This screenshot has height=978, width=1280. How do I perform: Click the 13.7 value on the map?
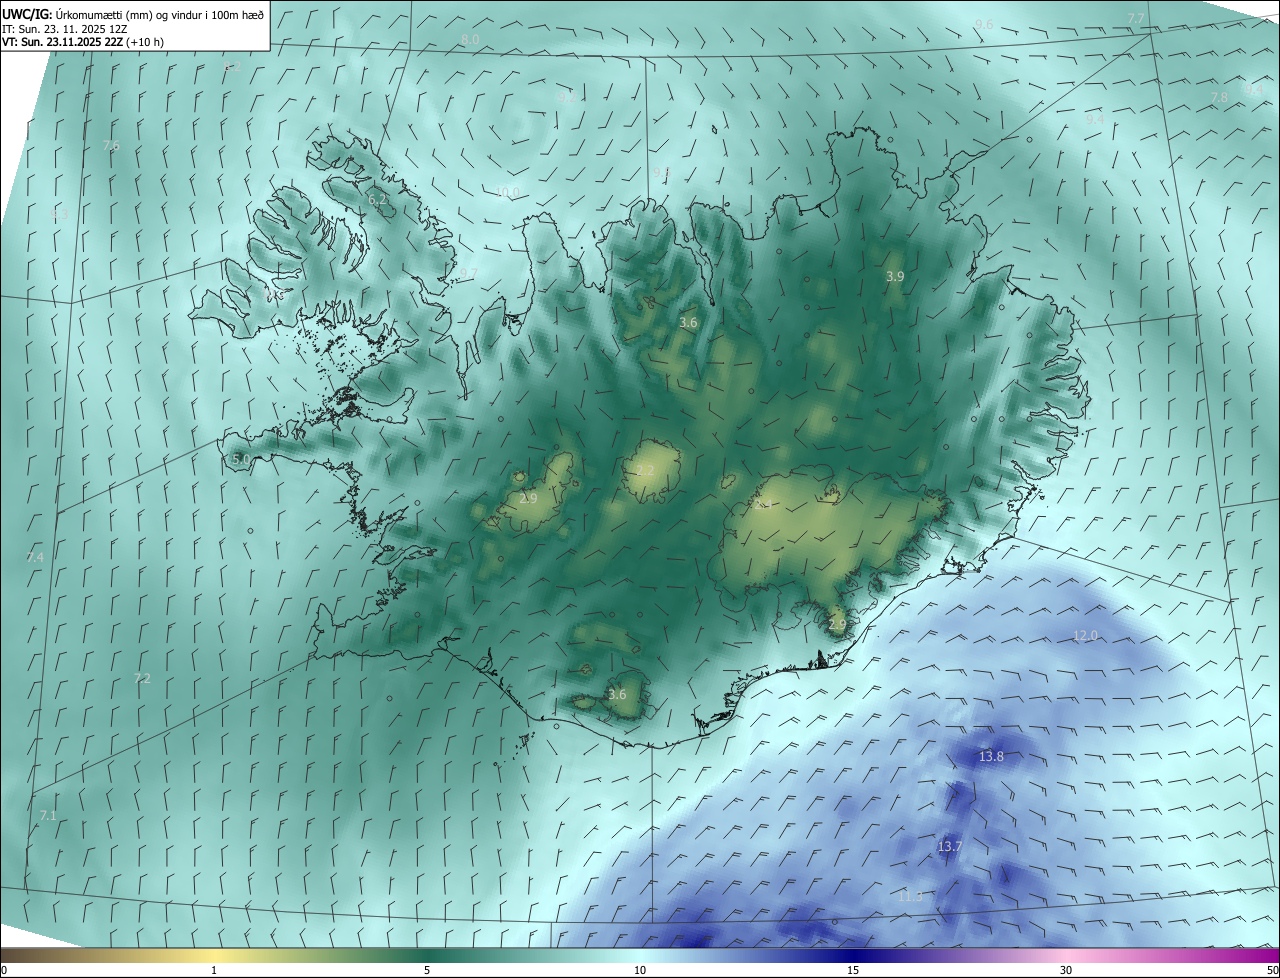(x=949, y=847)
